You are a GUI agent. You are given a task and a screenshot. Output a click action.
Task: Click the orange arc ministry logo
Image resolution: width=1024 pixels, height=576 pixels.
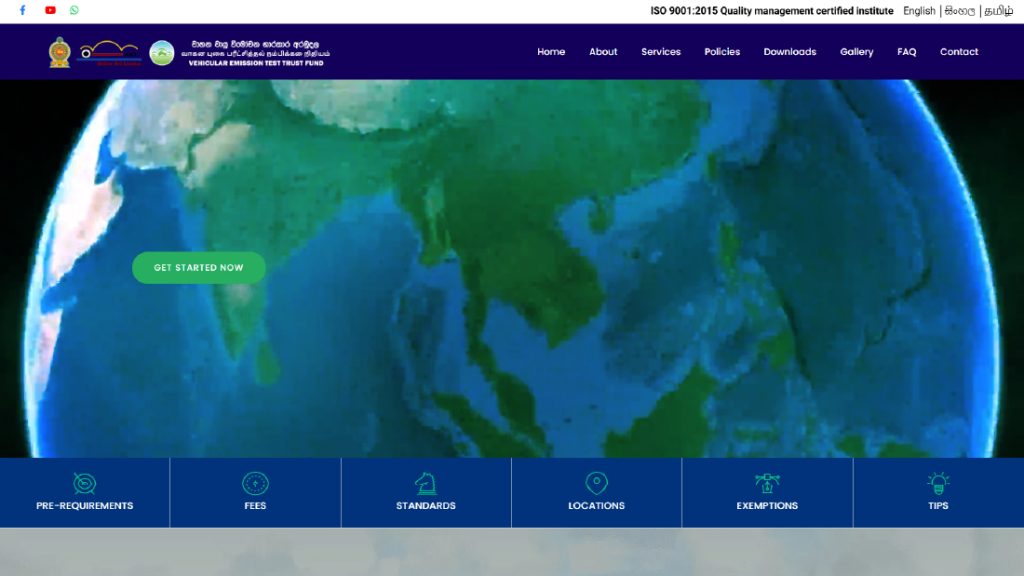click(x=108, y=53)
